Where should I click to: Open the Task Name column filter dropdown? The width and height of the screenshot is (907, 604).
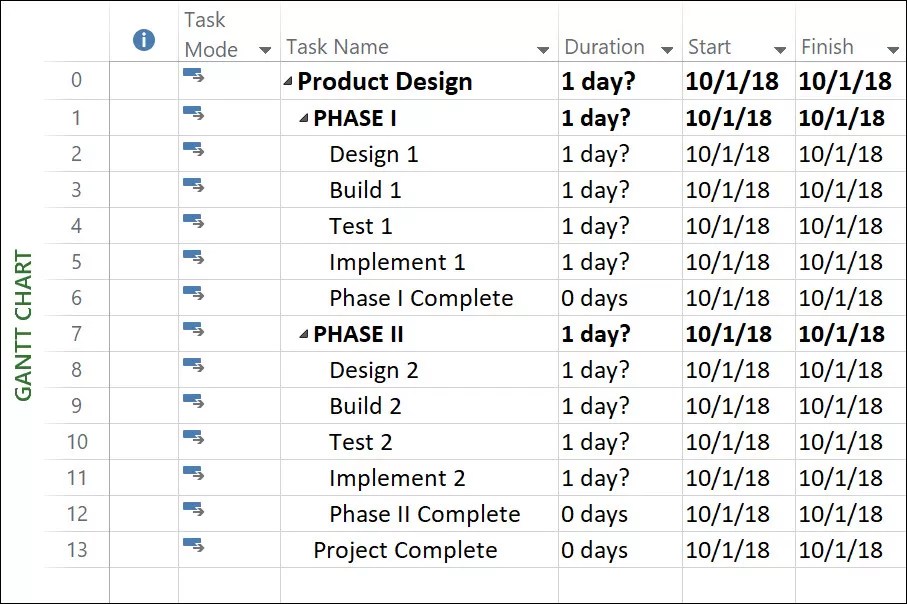[543, 50]
